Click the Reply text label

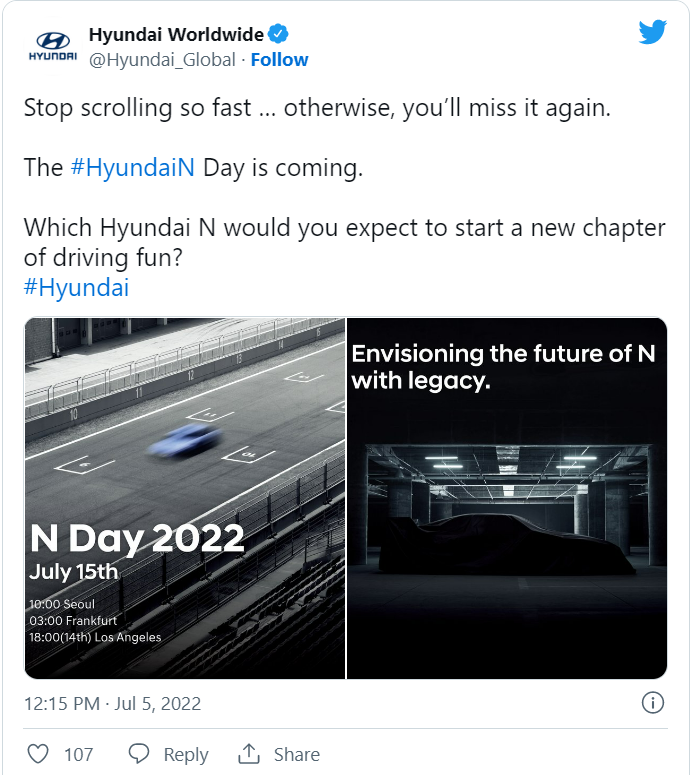coord(186,755)
